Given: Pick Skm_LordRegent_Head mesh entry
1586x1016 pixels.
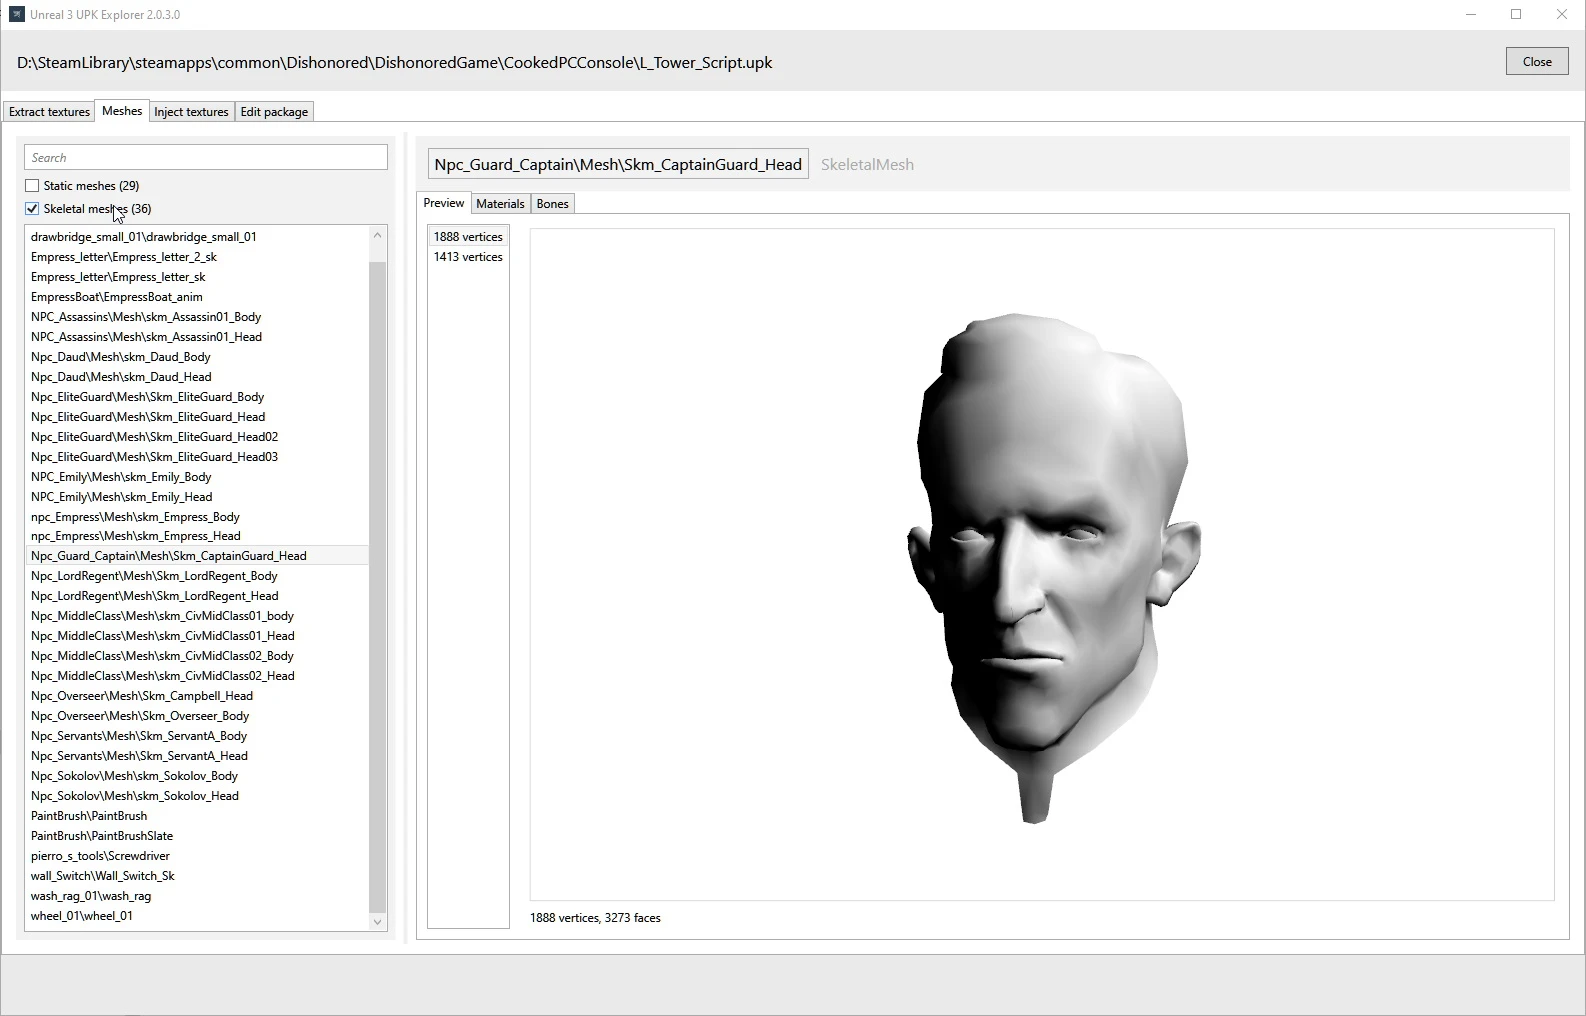Looking at the screenshot, I should click(154, 596).
